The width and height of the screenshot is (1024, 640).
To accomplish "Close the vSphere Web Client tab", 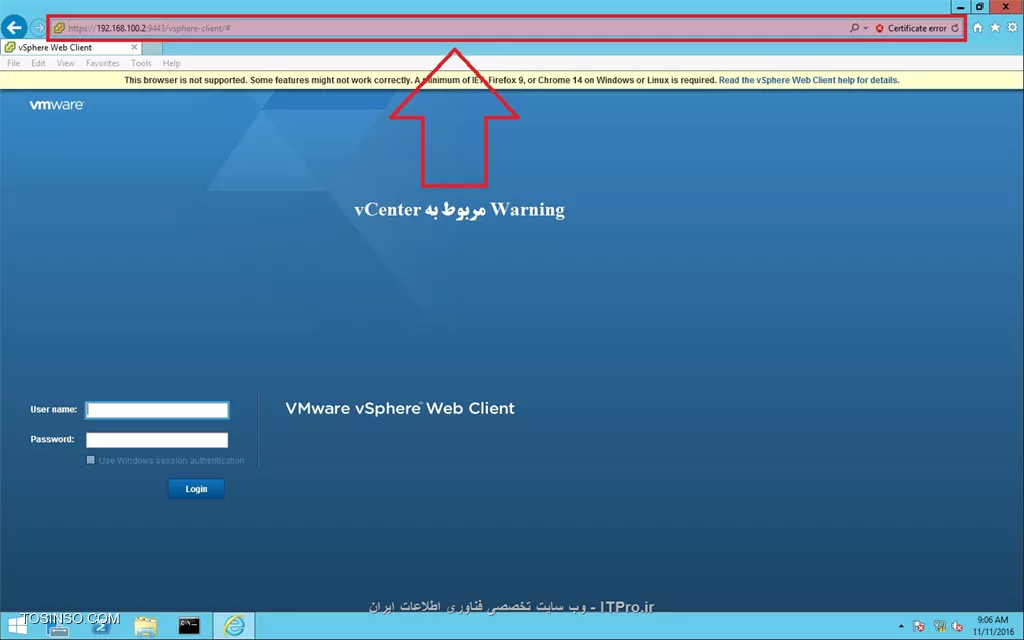I will pos(135,47).
